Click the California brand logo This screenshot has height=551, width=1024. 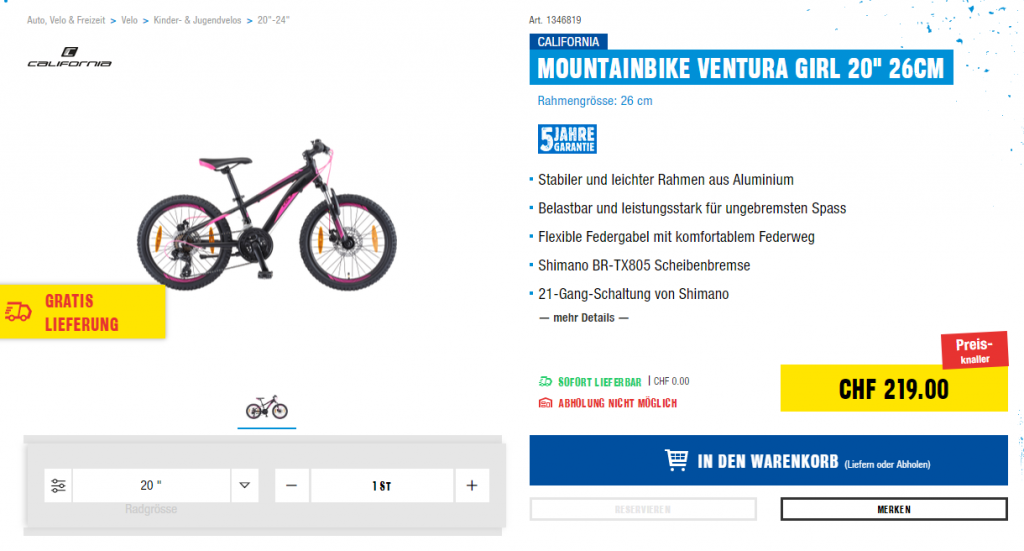69,57
